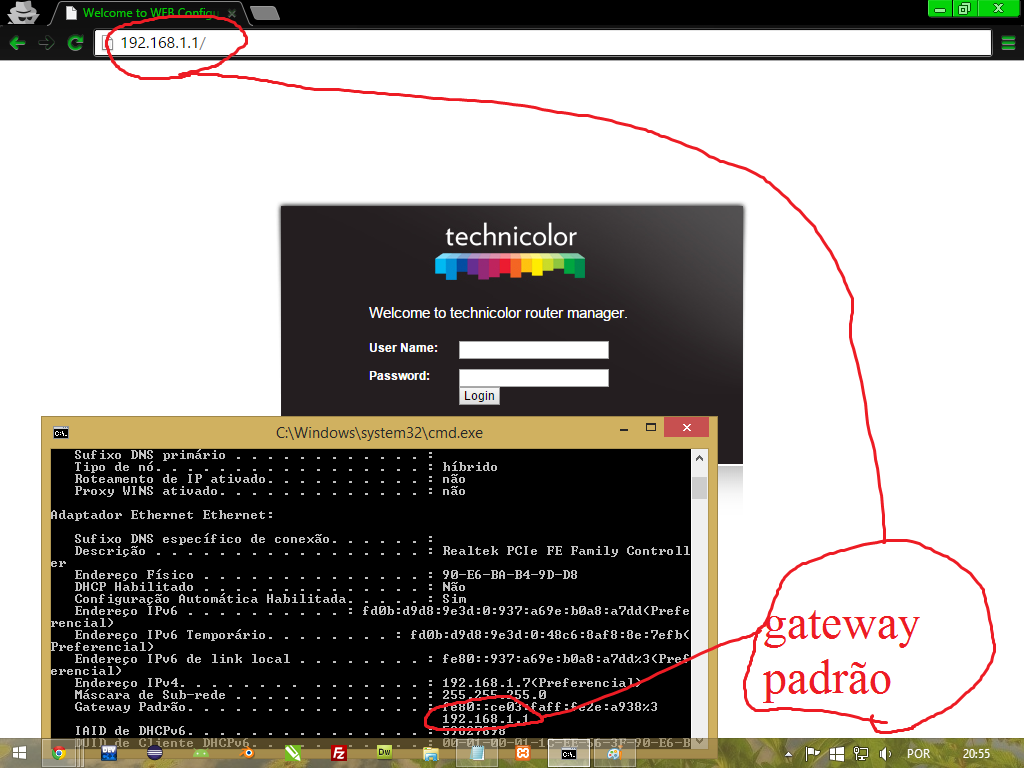Switch to cmd.exe in the taskbar
Screen dimensions: 1024x768
click(x=569, y=753)
